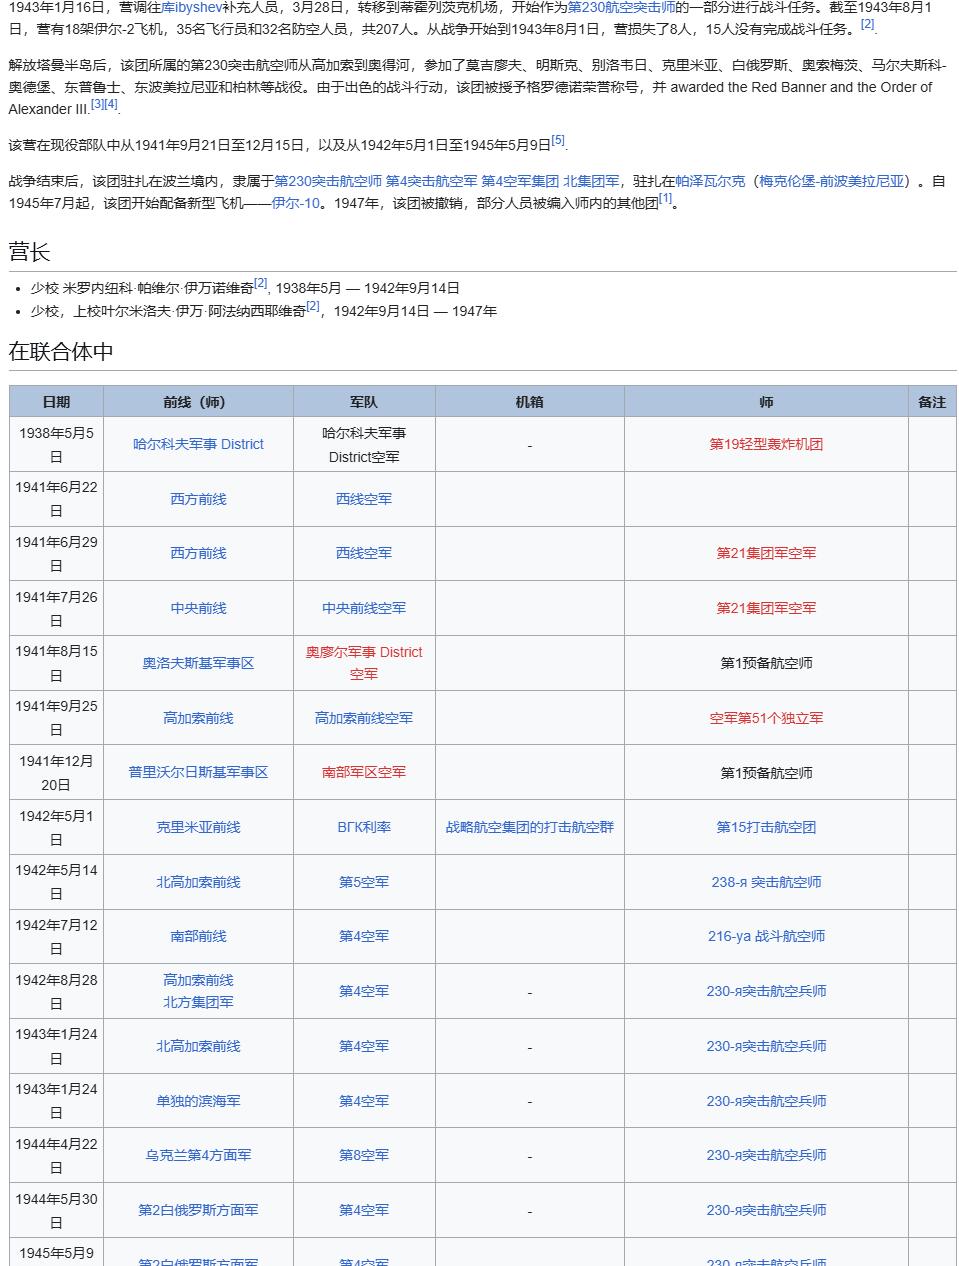Open the 第15打击航空团 link
Screen dimensions: 959x1266
[766, 827]
